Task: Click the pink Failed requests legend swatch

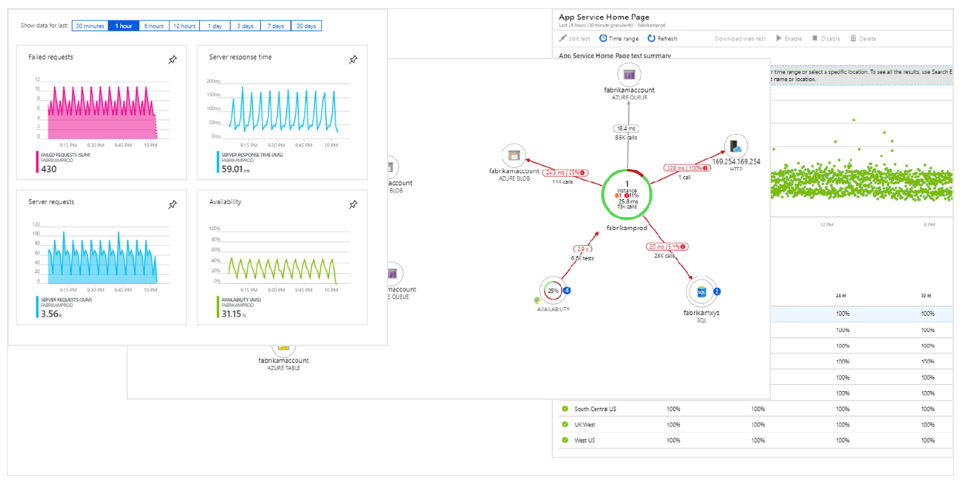Action: 37,162
